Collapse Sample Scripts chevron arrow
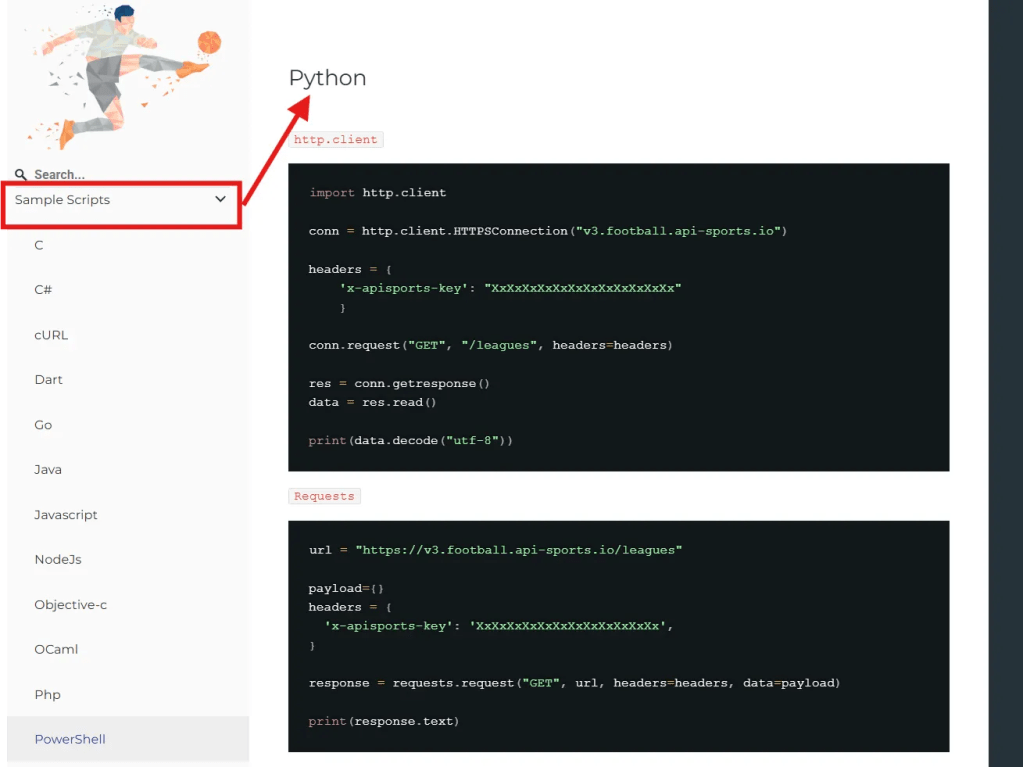Screen dimensions: 1023x767 (220, 200)
